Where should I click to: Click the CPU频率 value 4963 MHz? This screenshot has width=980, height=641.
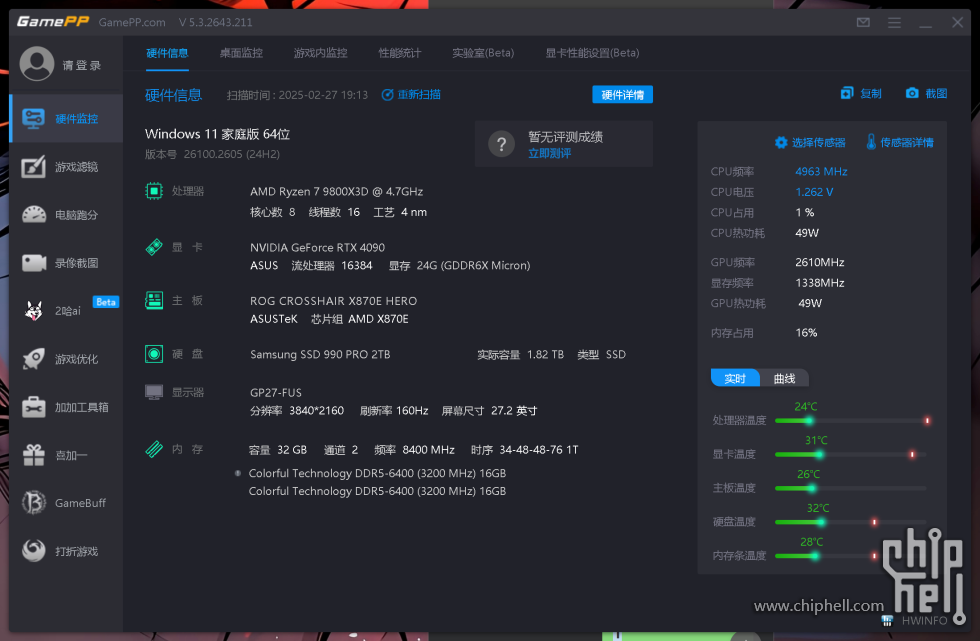click(821, 171)
